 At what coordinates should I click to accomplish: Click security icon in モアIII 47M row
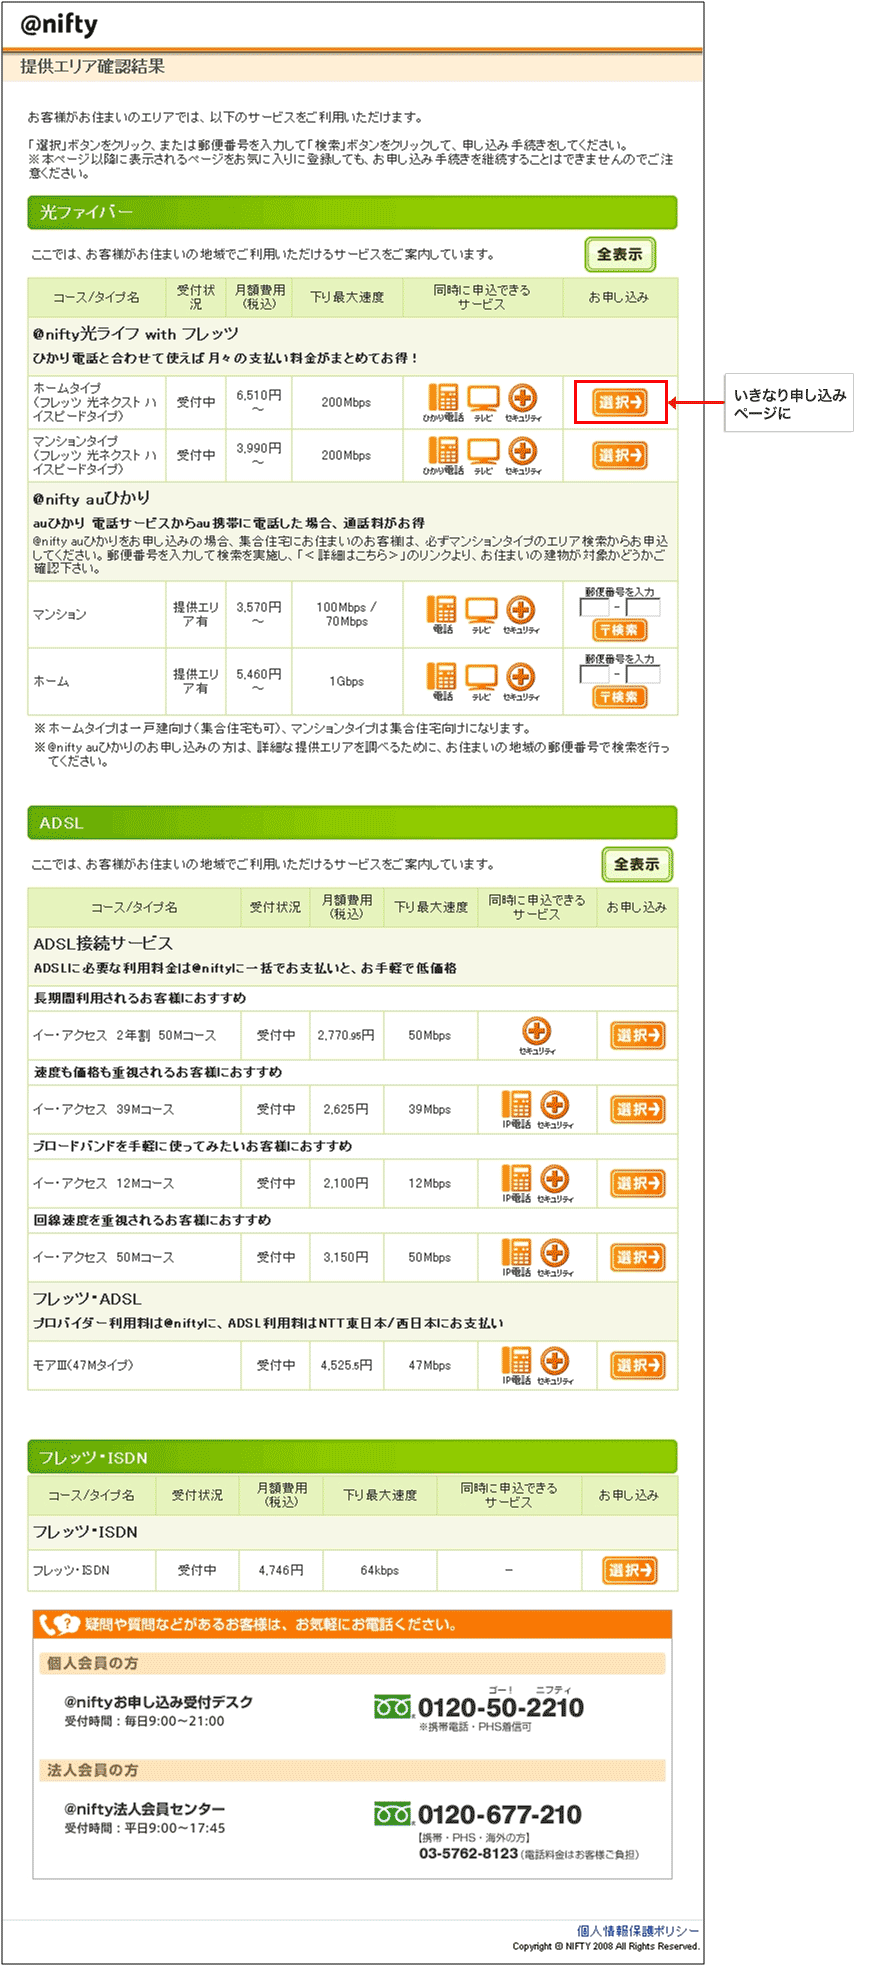(x=555, y=1365)
